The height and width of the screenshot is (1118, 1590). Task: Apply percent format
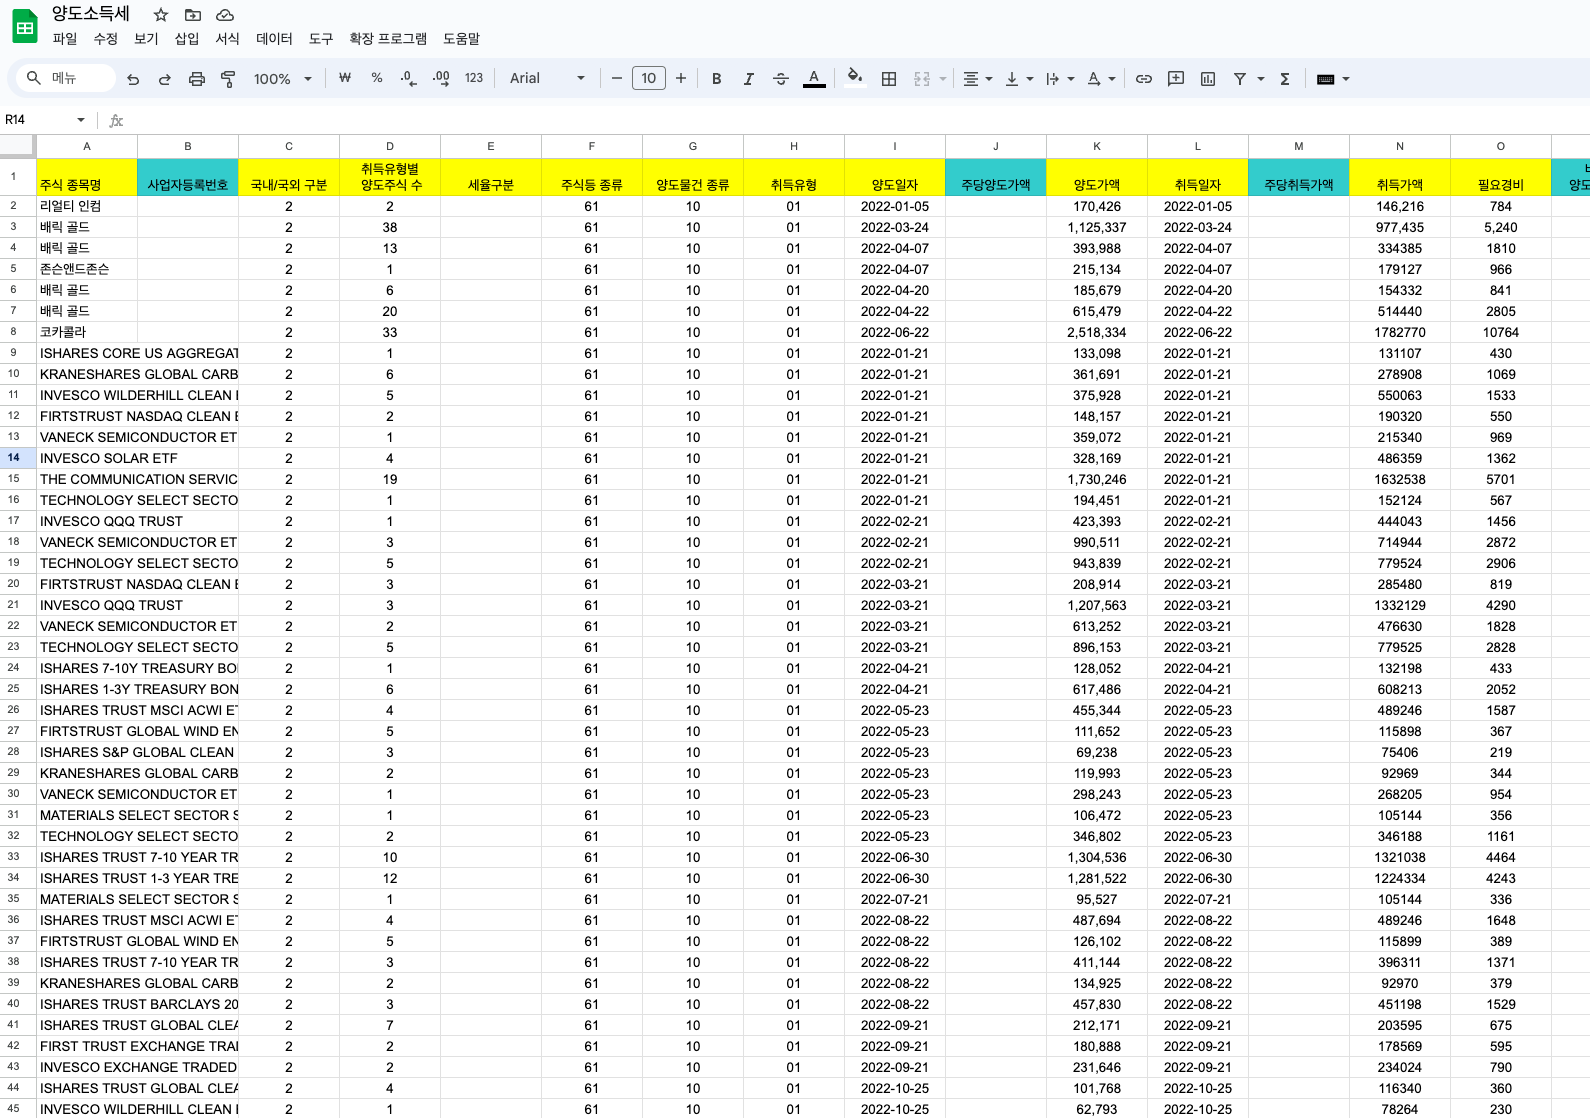pyautogui.click(x=377, y=78)
